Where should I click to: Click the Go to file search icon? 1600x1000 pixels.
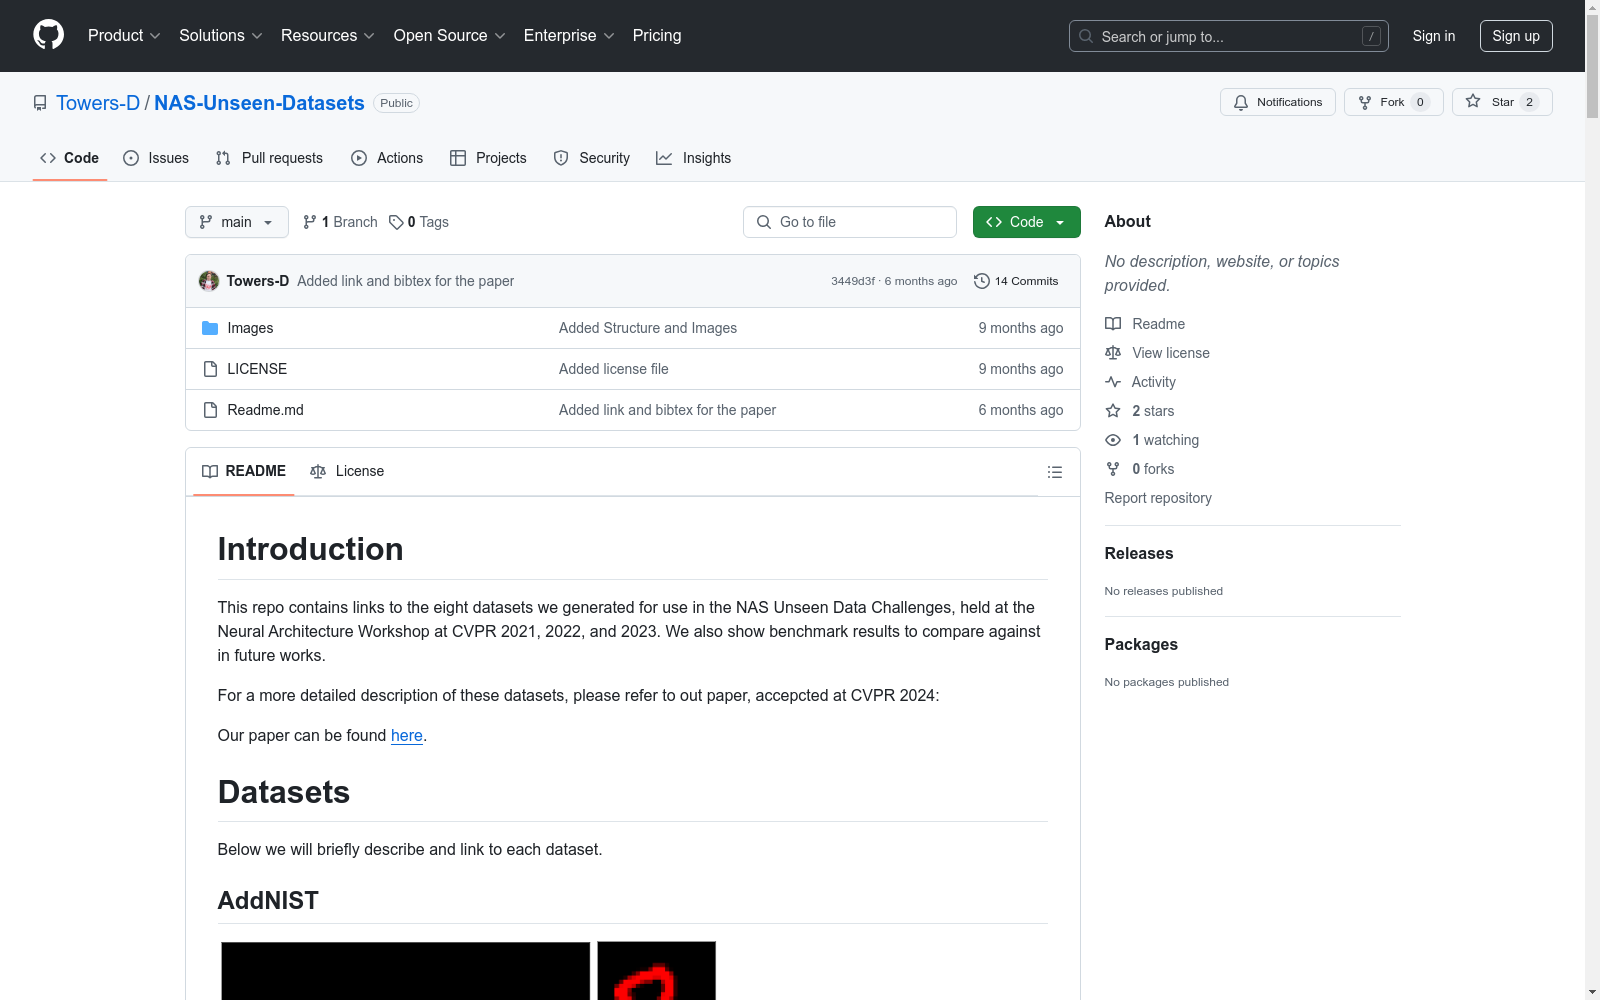pyautogui.click(x=764, y=222)
